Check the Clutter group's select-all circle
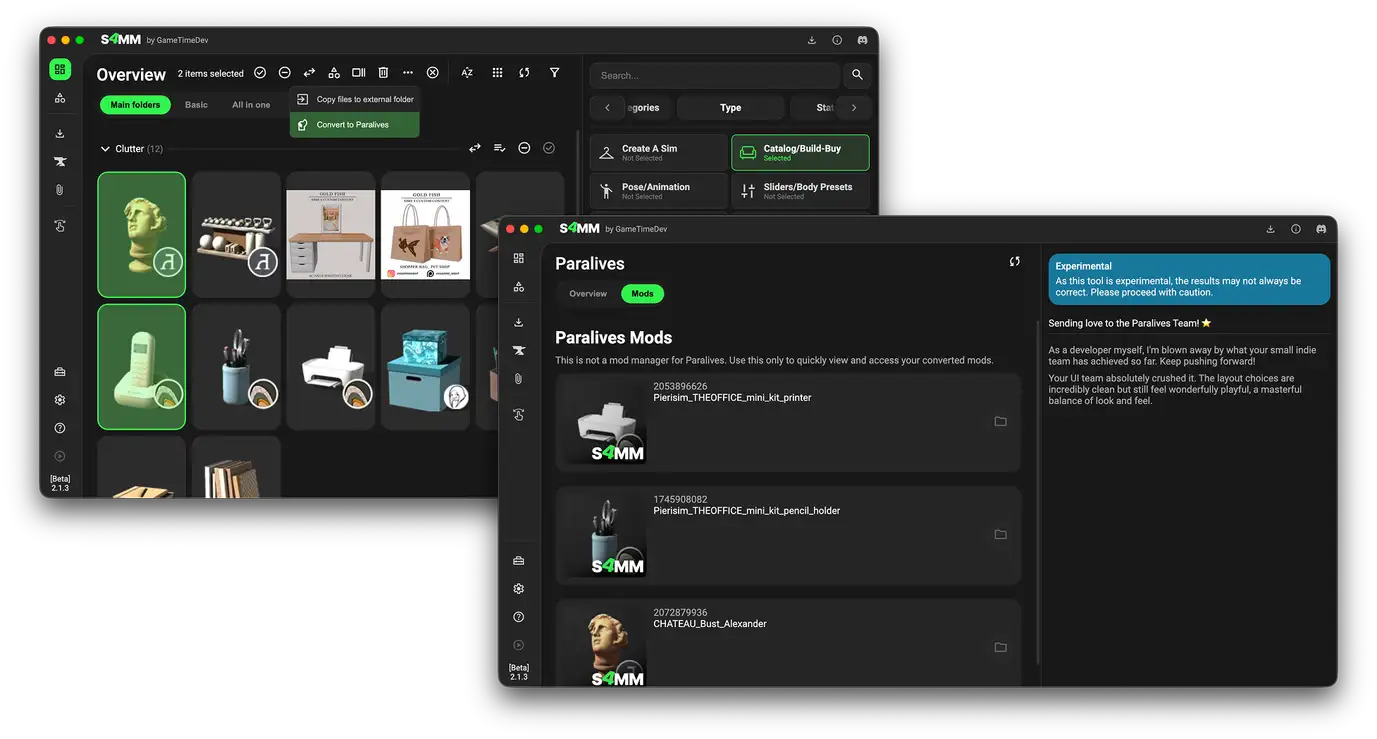The width and height of the screenshot is (1377, 739). pos(549,148)
